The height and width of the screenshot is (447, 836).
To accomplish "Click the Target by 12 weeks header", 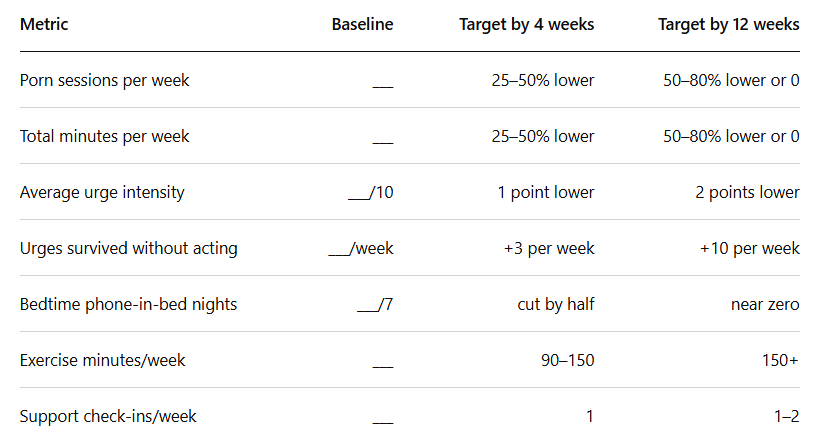I will (x=729, y=25).
